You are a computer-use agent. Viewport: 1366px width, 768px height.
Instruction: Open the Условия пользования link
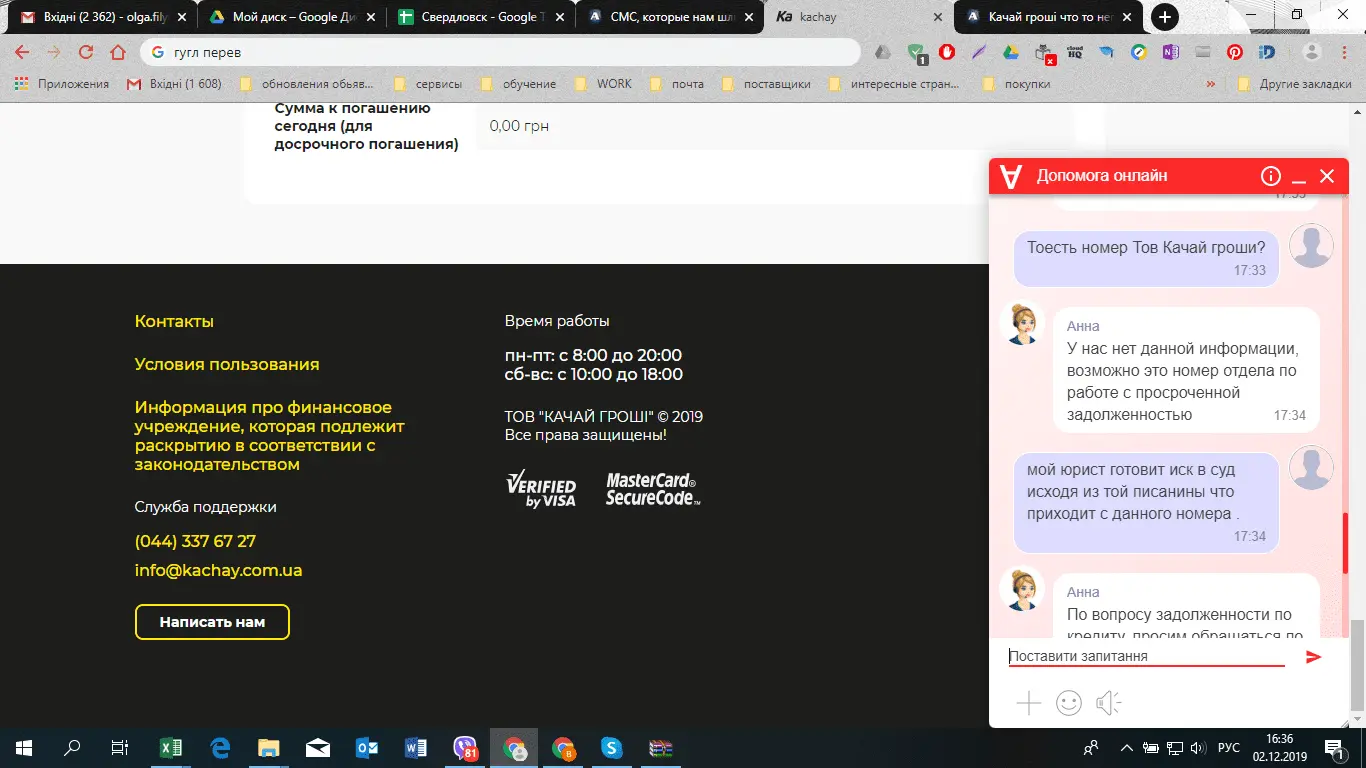click(226, 364)
